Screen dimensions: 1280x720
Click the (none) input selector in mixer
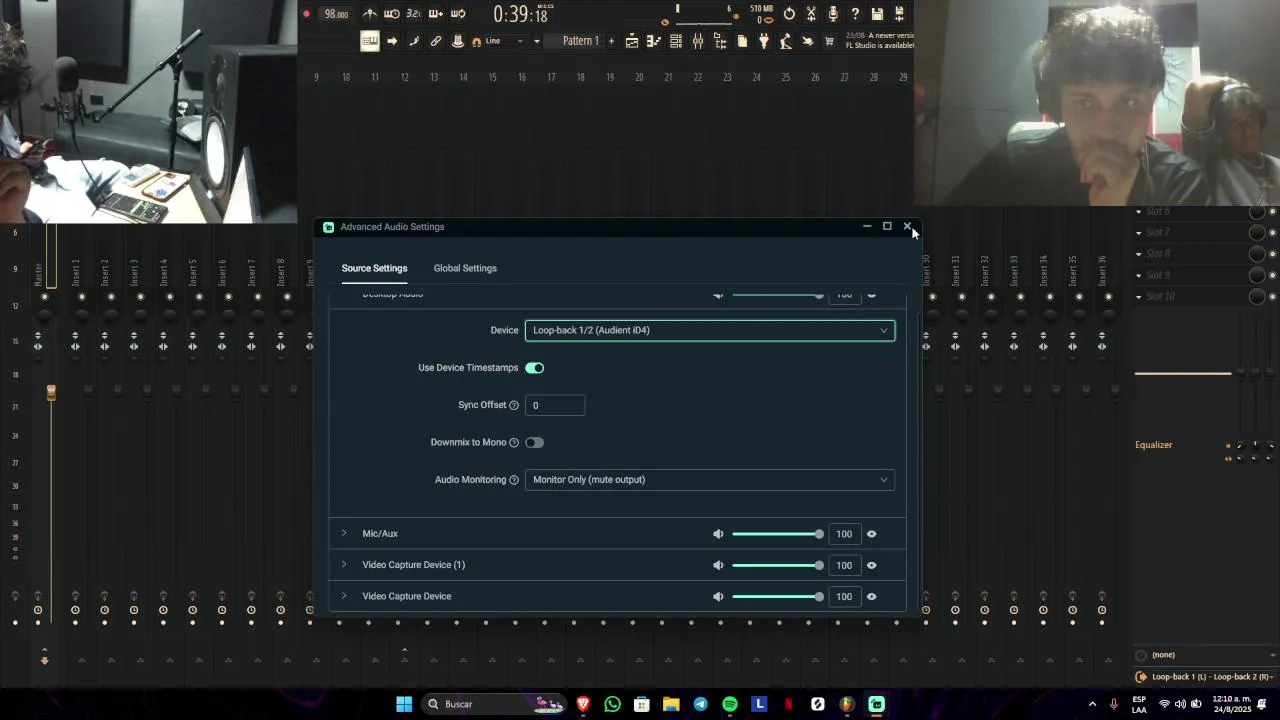pos(1207,655)
